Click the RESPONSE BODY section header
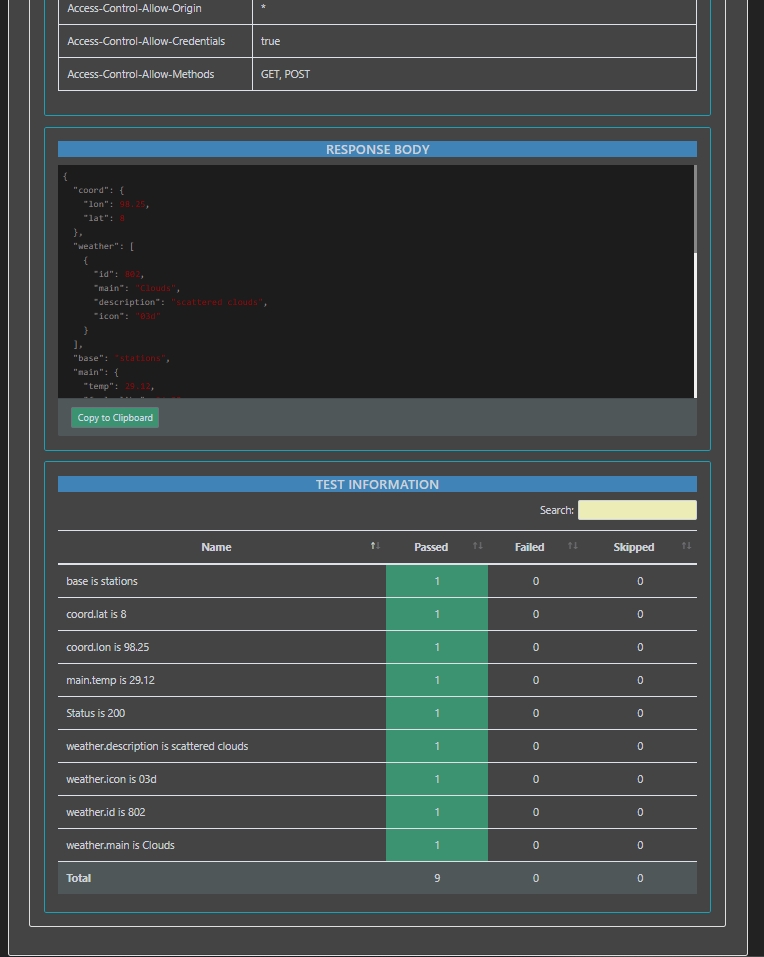Image resolution: width=764 pixels, height=957 pixels. pos(377,150)
